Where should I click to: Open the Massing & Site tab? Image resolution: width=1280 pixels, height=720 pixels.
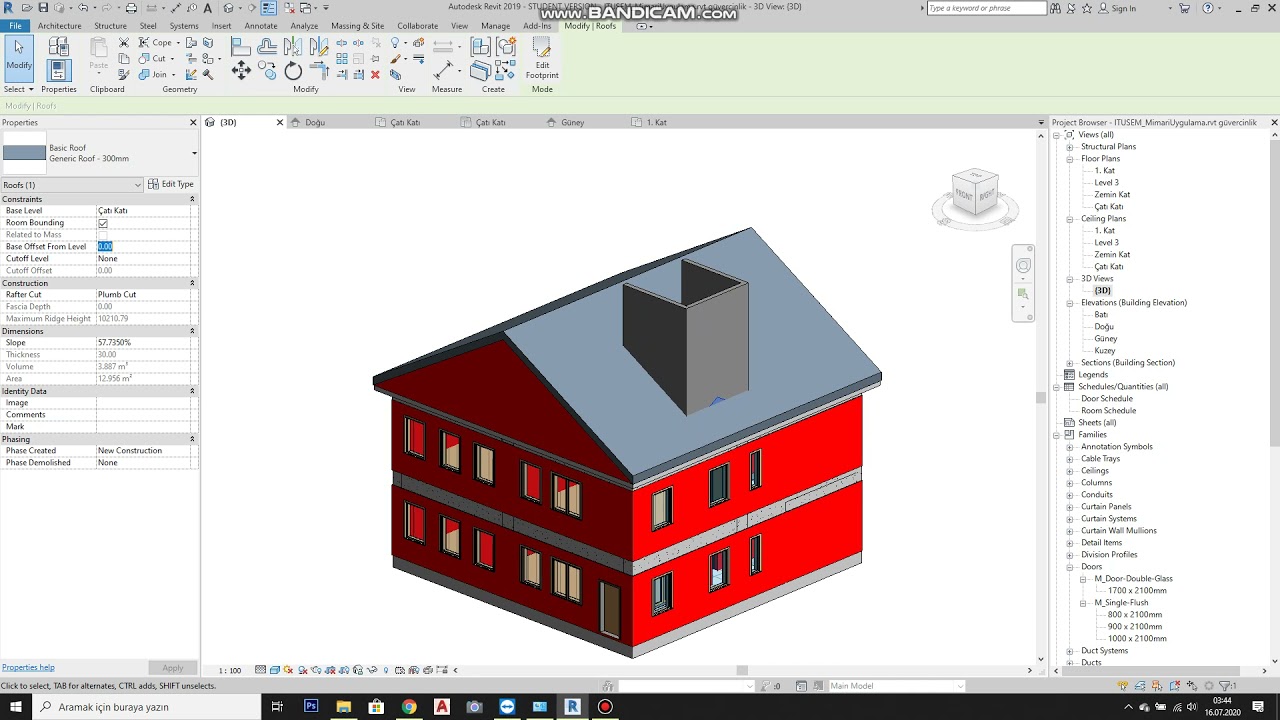[x=358, y=26]
